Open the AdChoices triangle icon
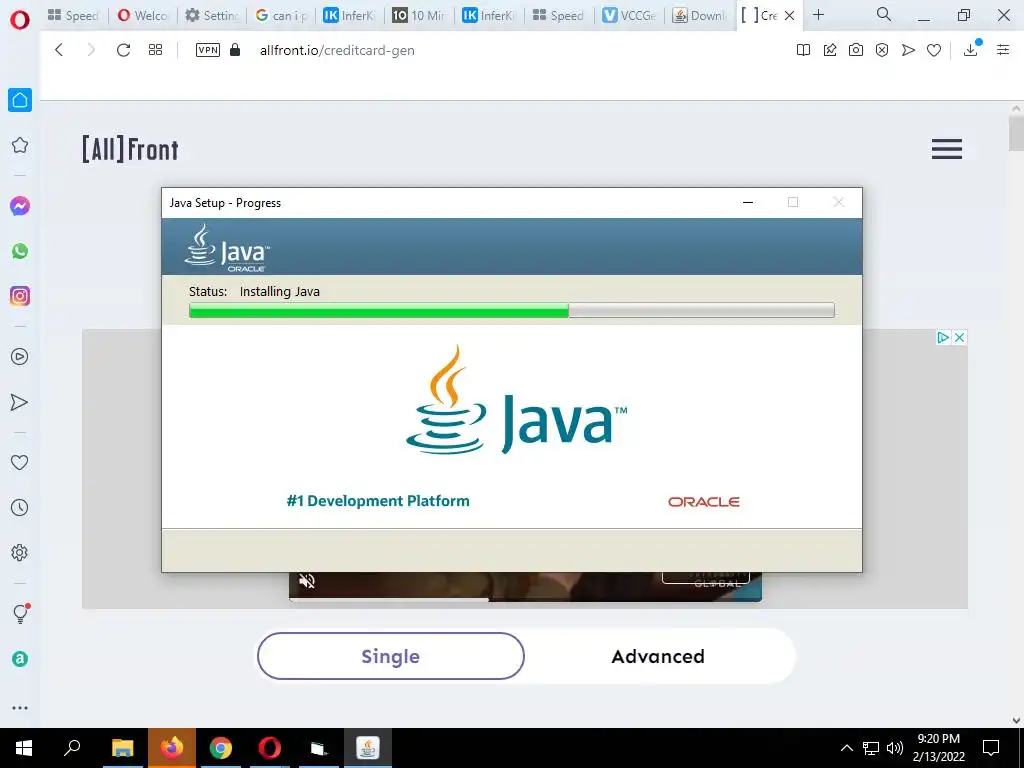Viewport: 1024px width, 768px height. [x=943, y=338]
